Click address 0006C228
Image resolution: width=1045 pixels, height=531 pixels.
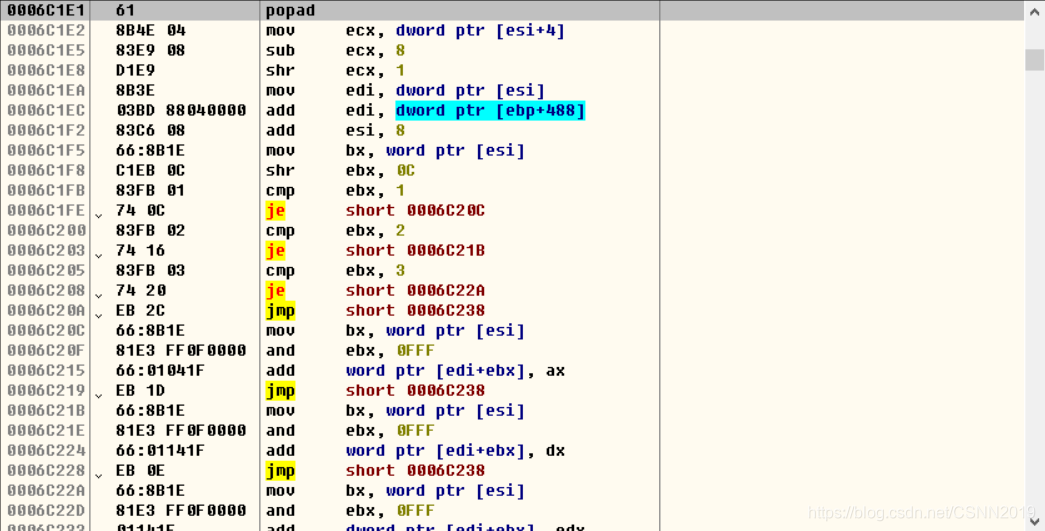click(47, 470)
